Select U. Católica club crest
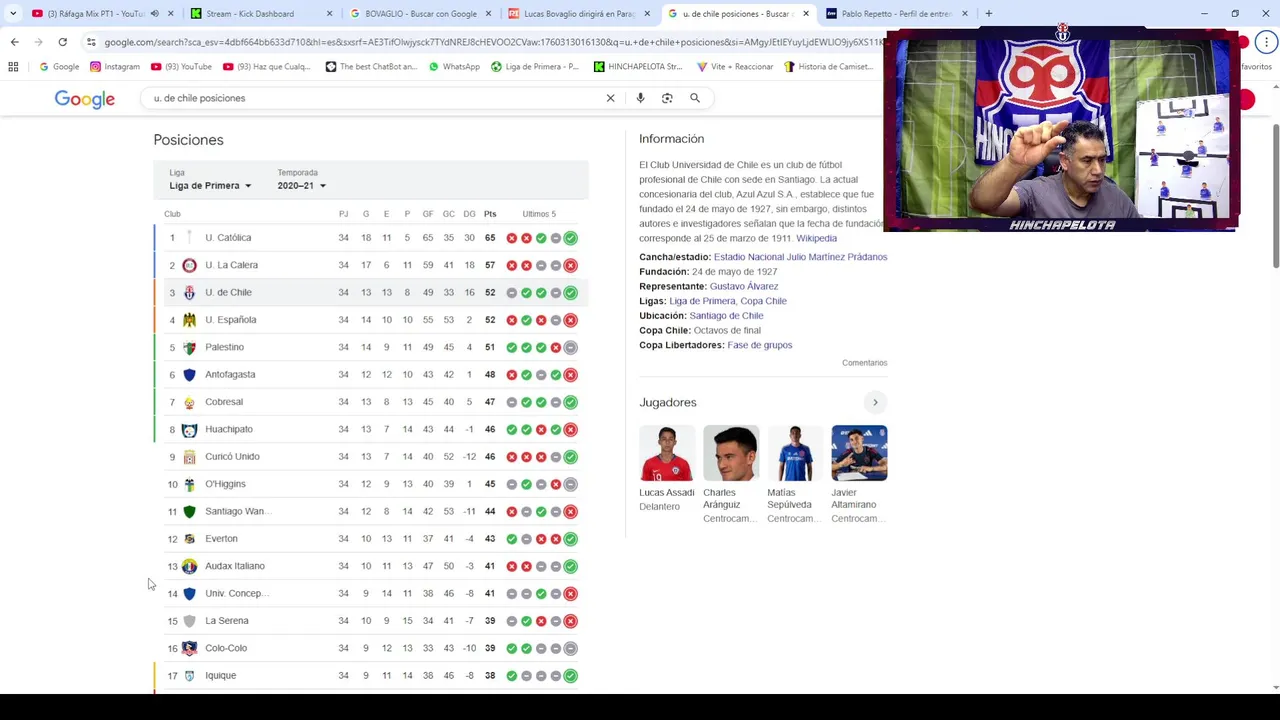This screenshot has width=1280, height=720. (189, 238)
